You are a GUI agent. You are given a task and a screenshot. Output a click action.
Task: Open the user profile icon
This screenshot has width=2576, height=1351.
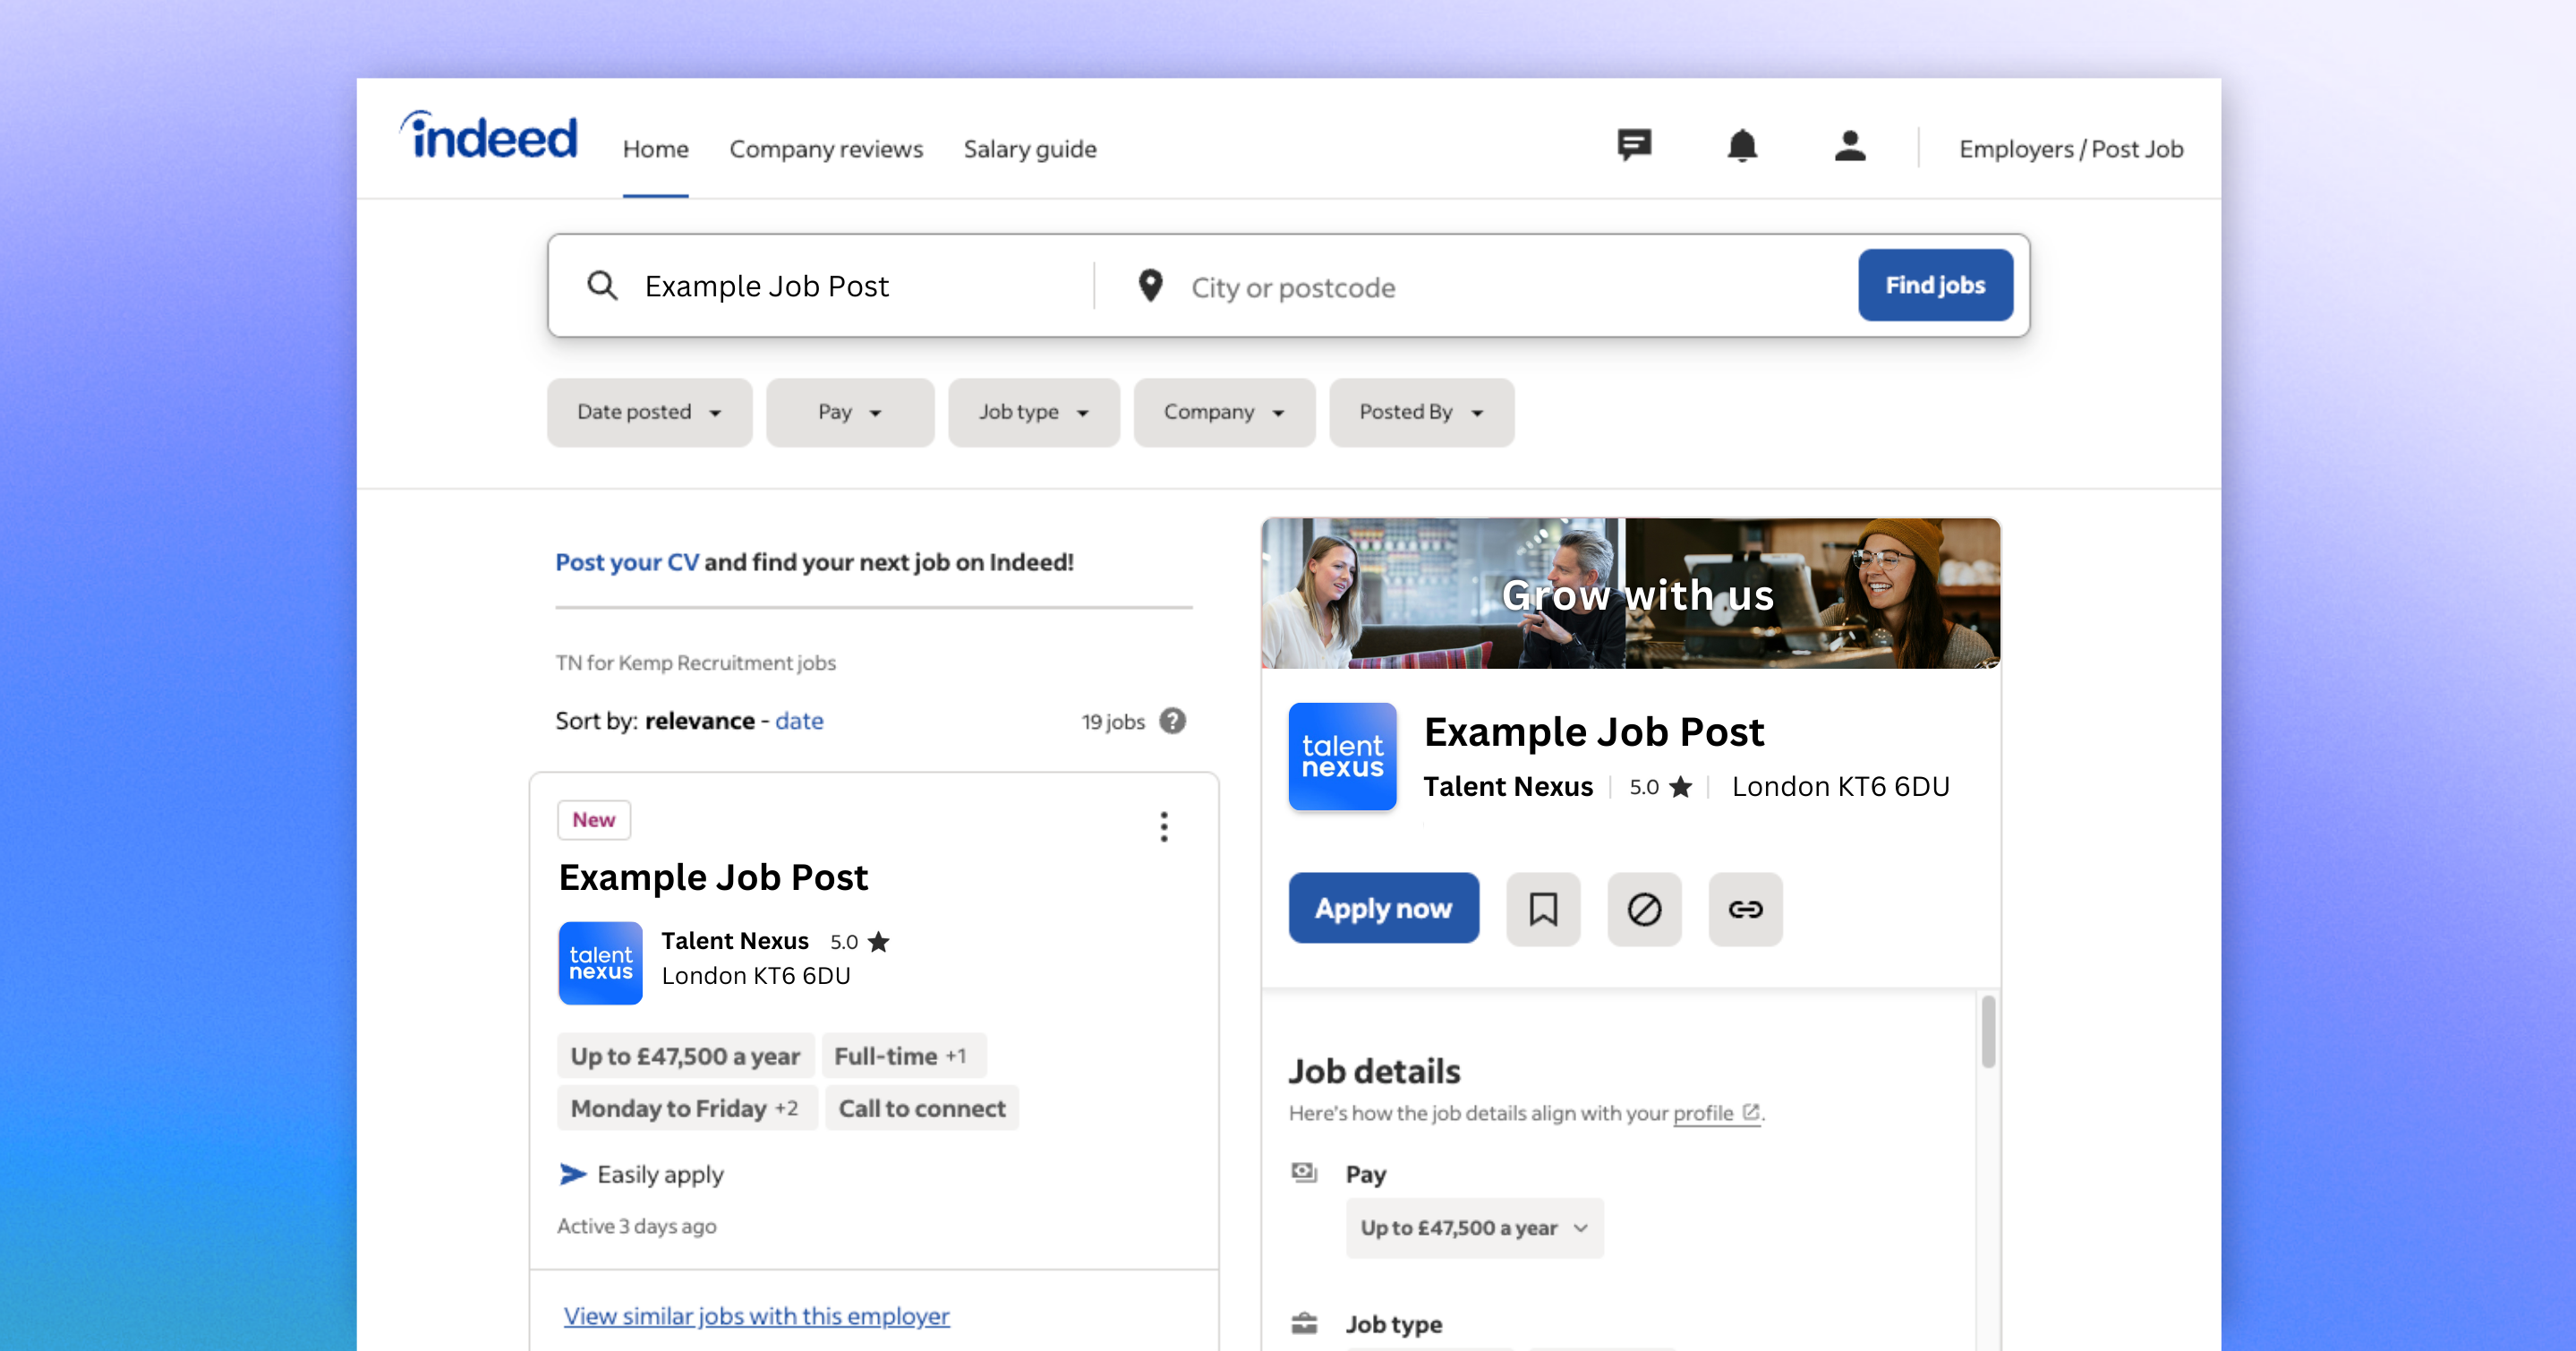point(1849,146)
